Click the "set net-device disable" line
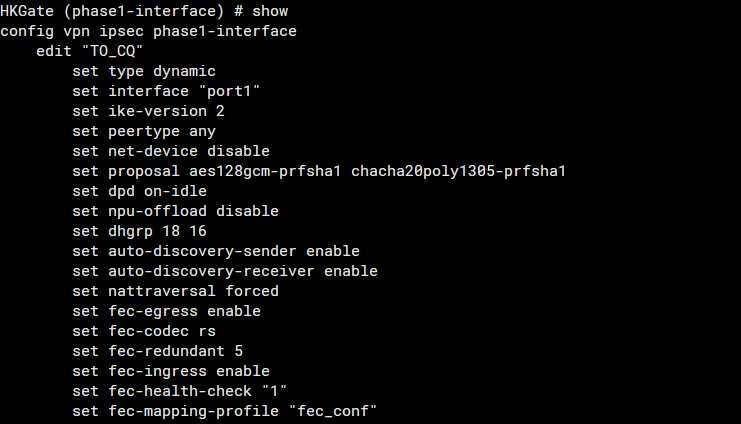The image size is (741, 424). 171,151
